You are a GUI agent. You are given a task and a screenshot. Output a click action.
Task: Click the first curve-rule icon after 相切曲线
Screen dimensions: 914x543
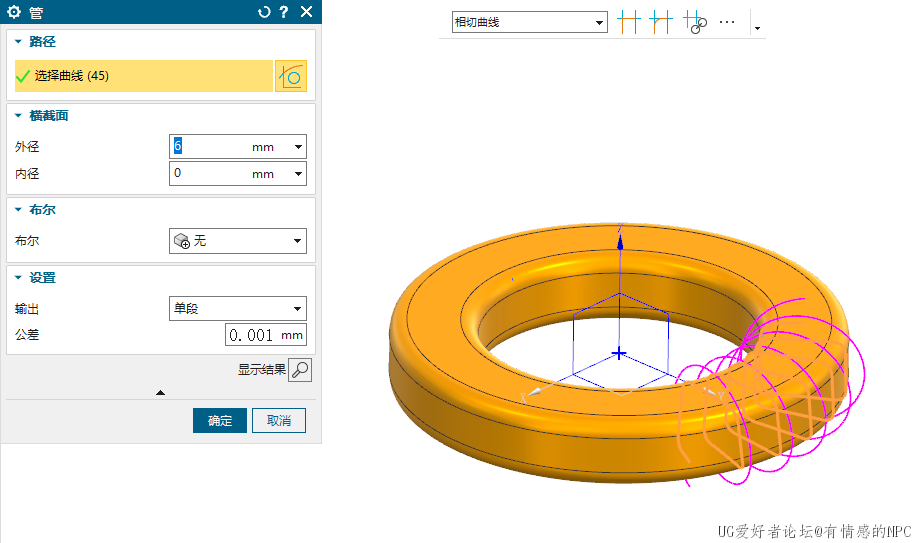click(x=628, y=22)
